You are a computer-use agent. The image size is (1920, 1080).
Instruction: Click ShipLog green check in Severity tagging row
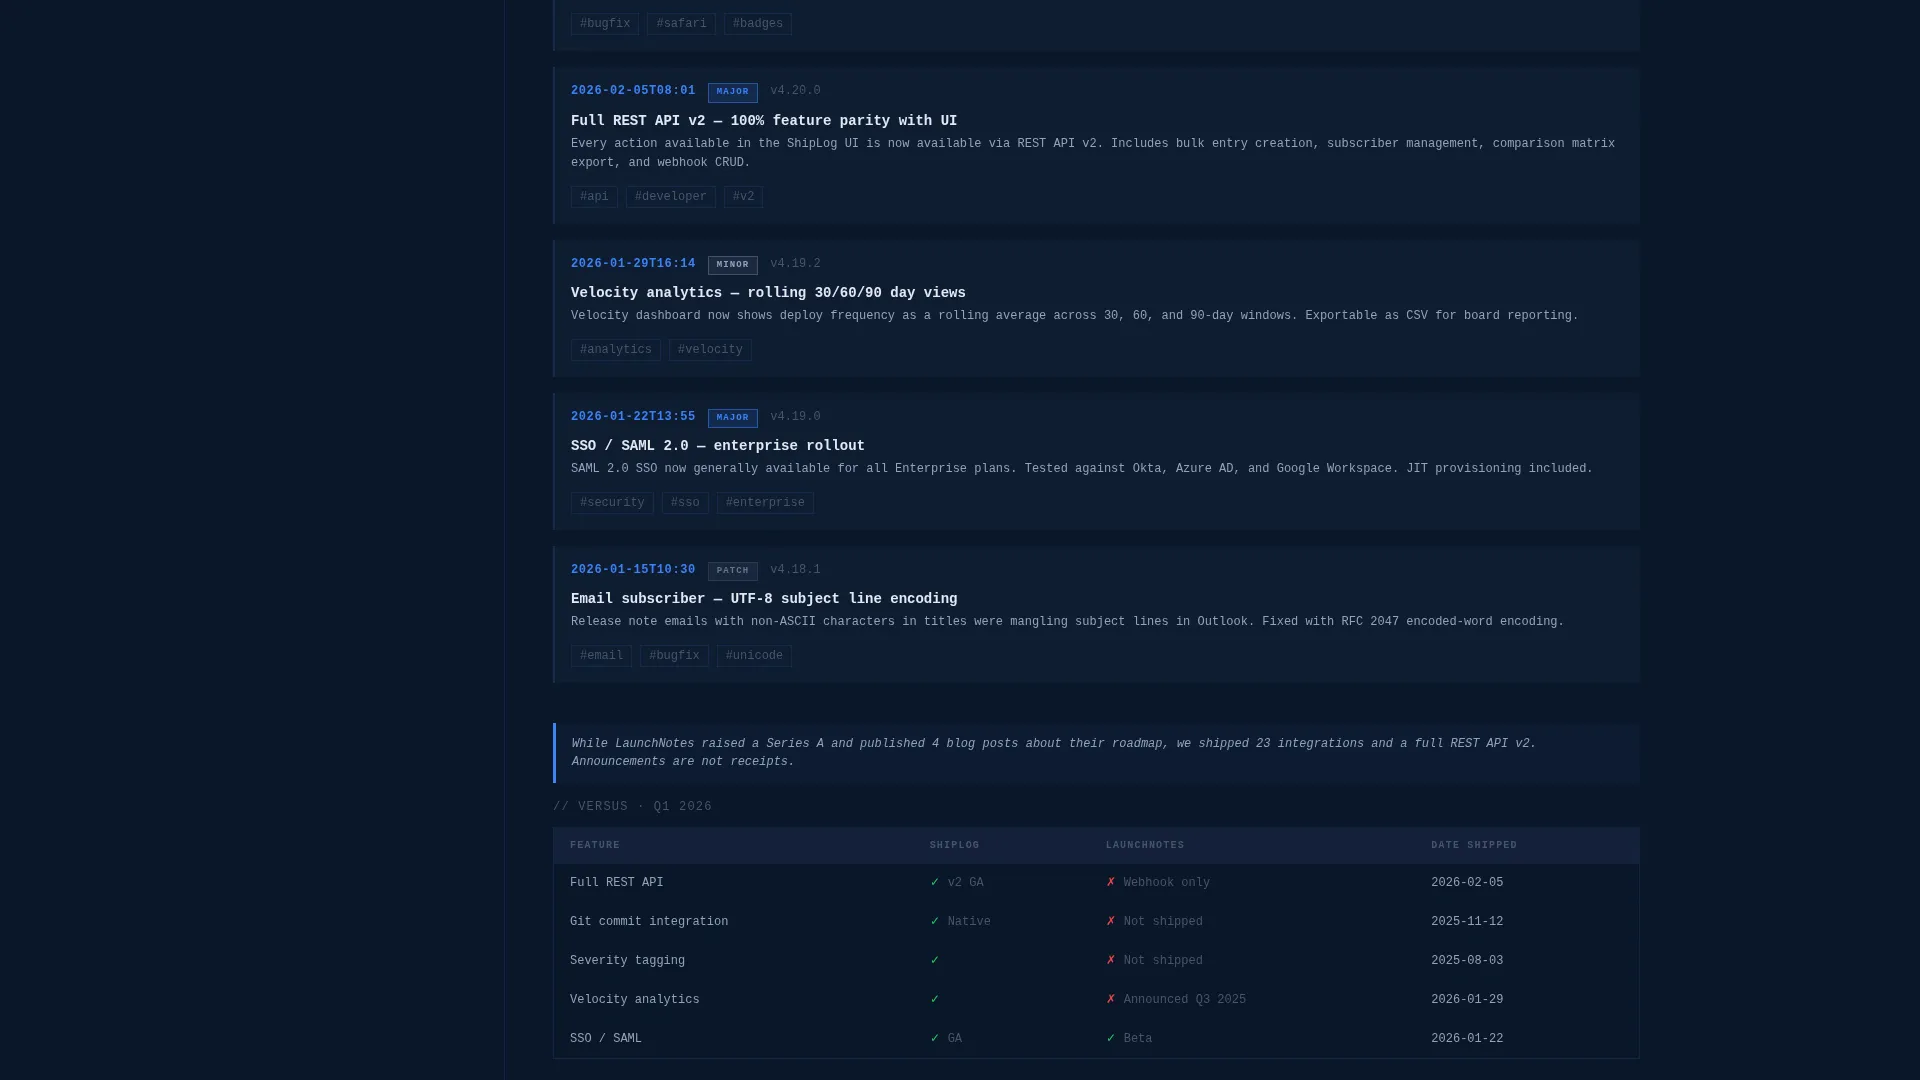(935, 961)
